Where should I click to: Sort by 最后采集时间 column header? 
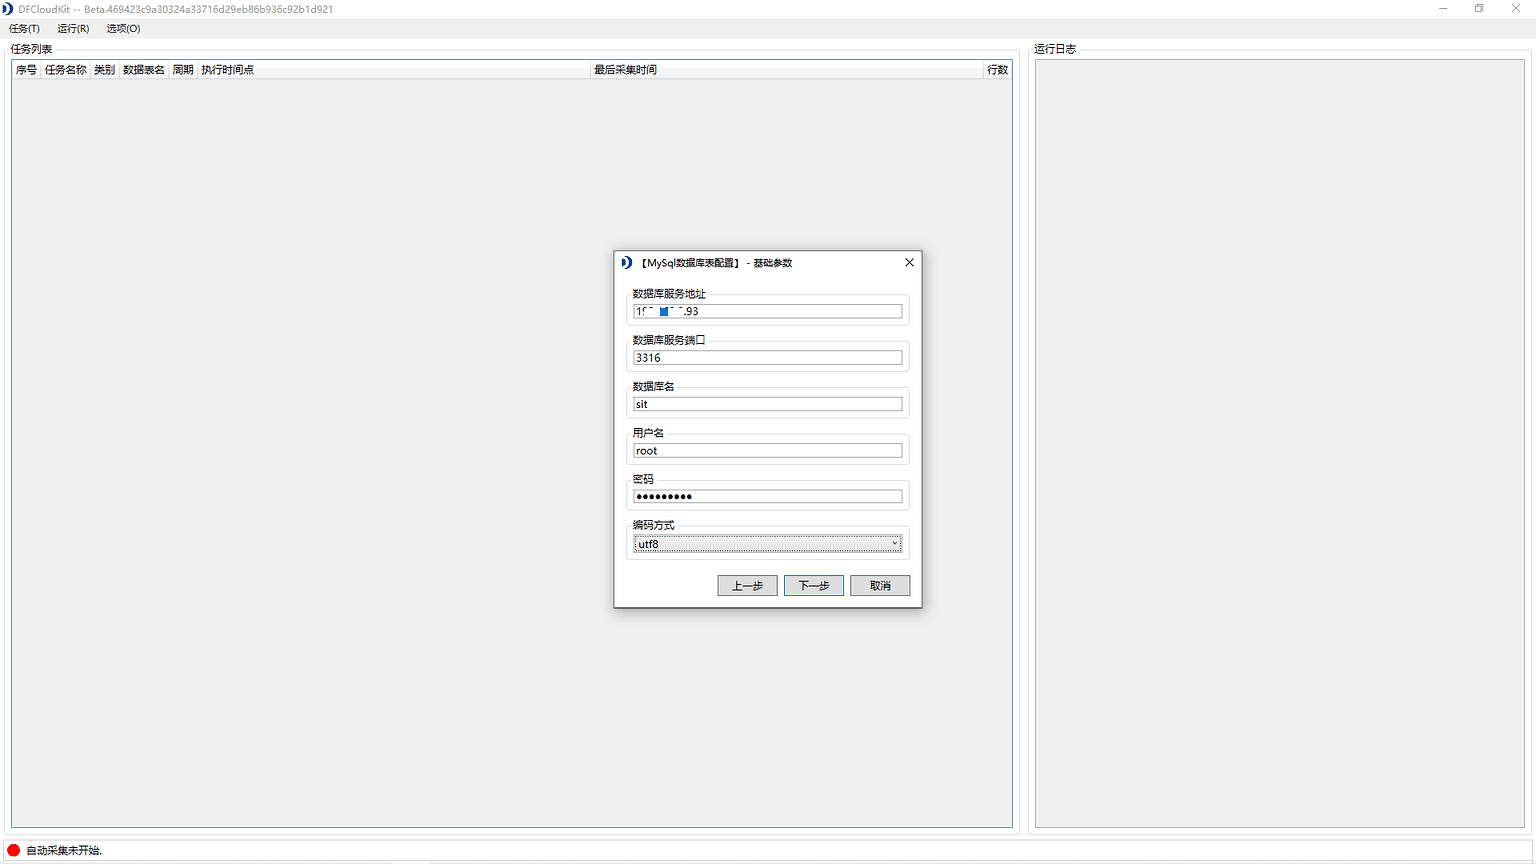(787, 70)
